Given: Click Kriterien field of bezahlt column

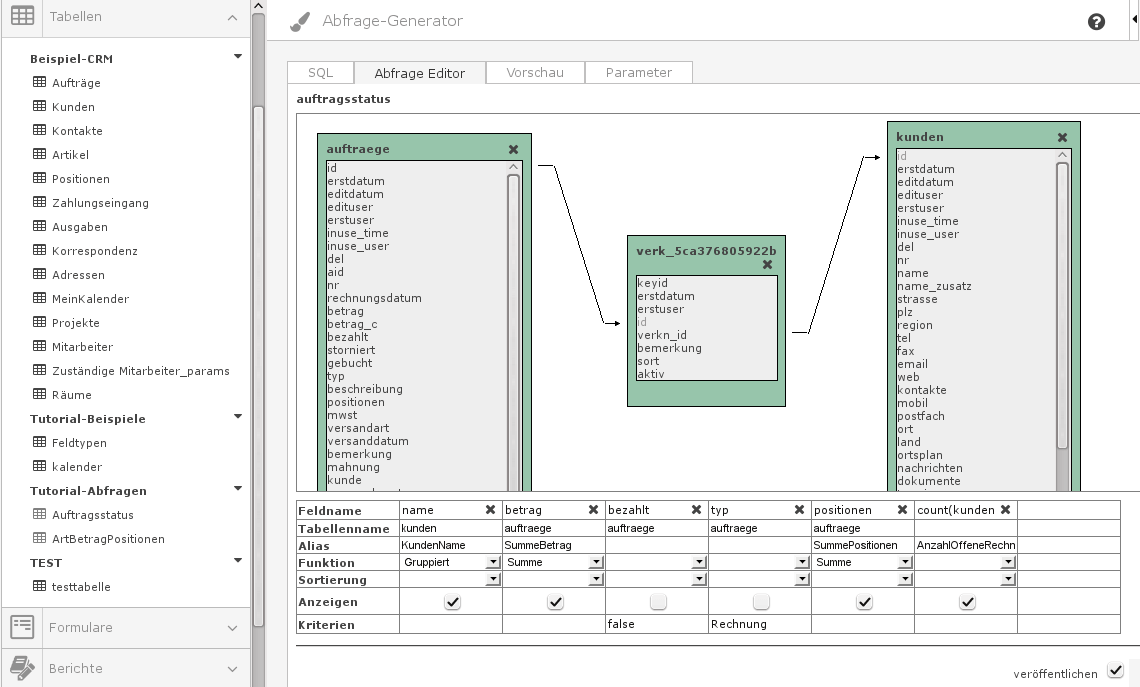Looking at the screenshot, I should (656, 624).
